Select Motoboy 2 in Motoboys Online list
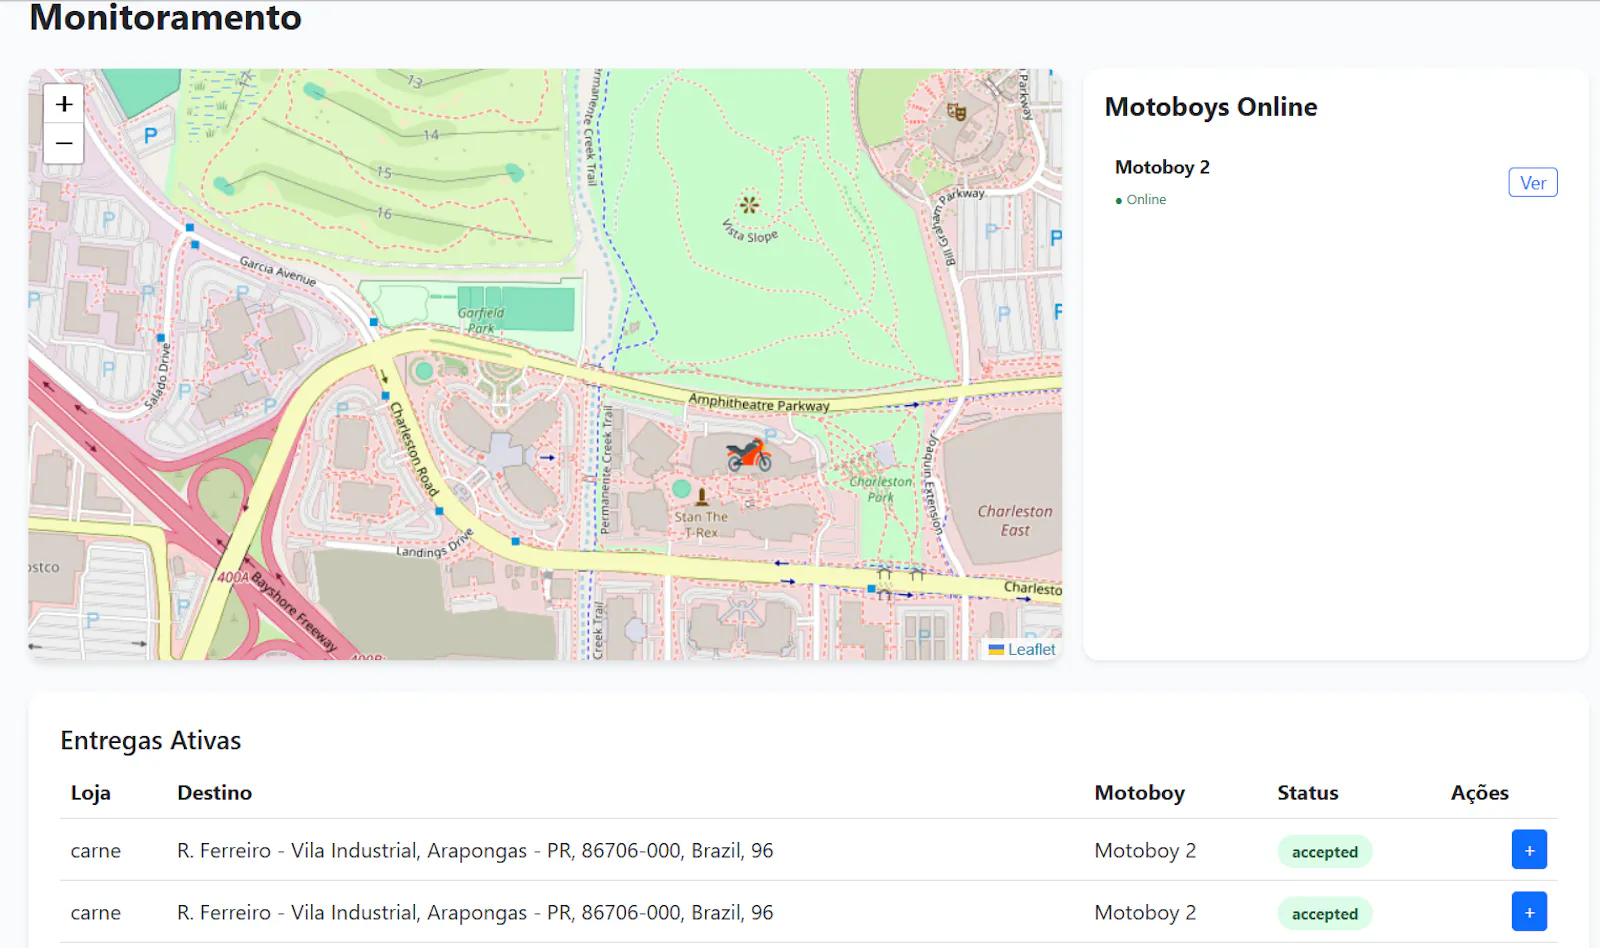Viewport: 1600px width, 948px height. pos(1162,167)
